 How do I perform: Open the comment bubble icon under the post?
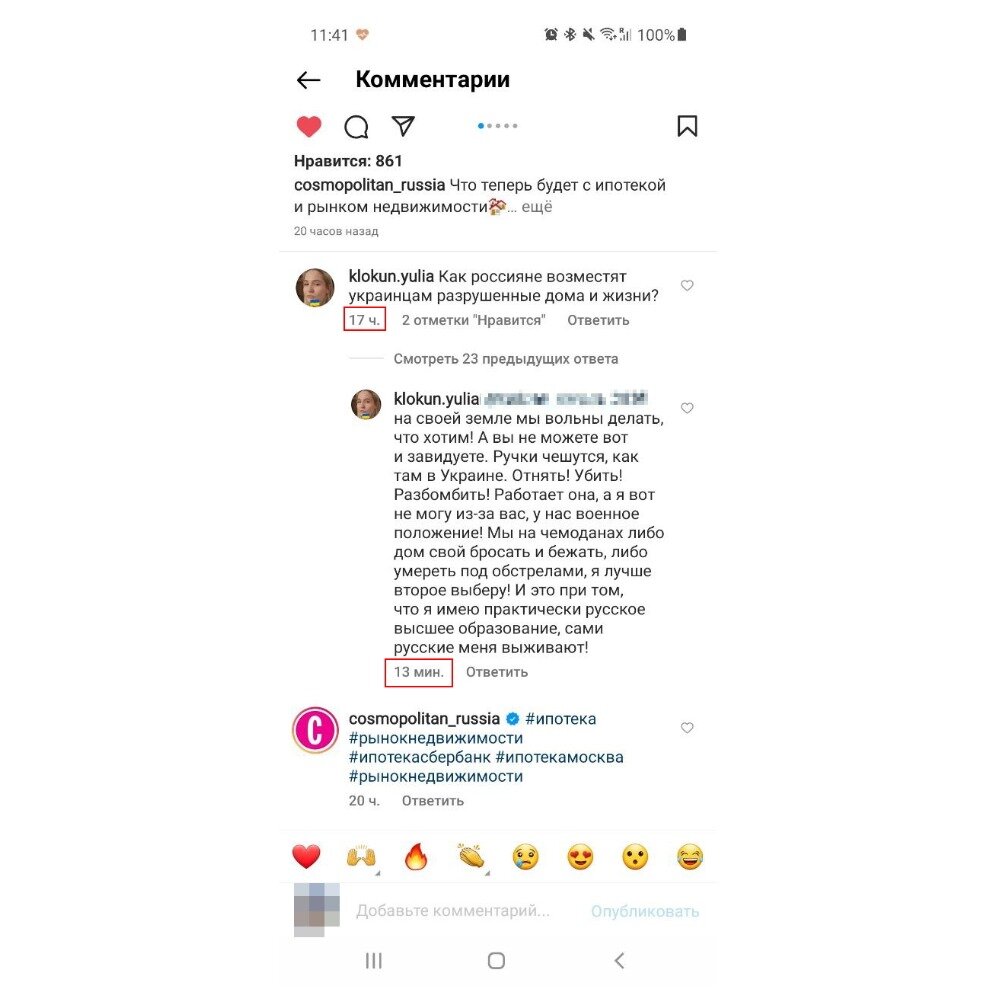click(x=356, y=126)
